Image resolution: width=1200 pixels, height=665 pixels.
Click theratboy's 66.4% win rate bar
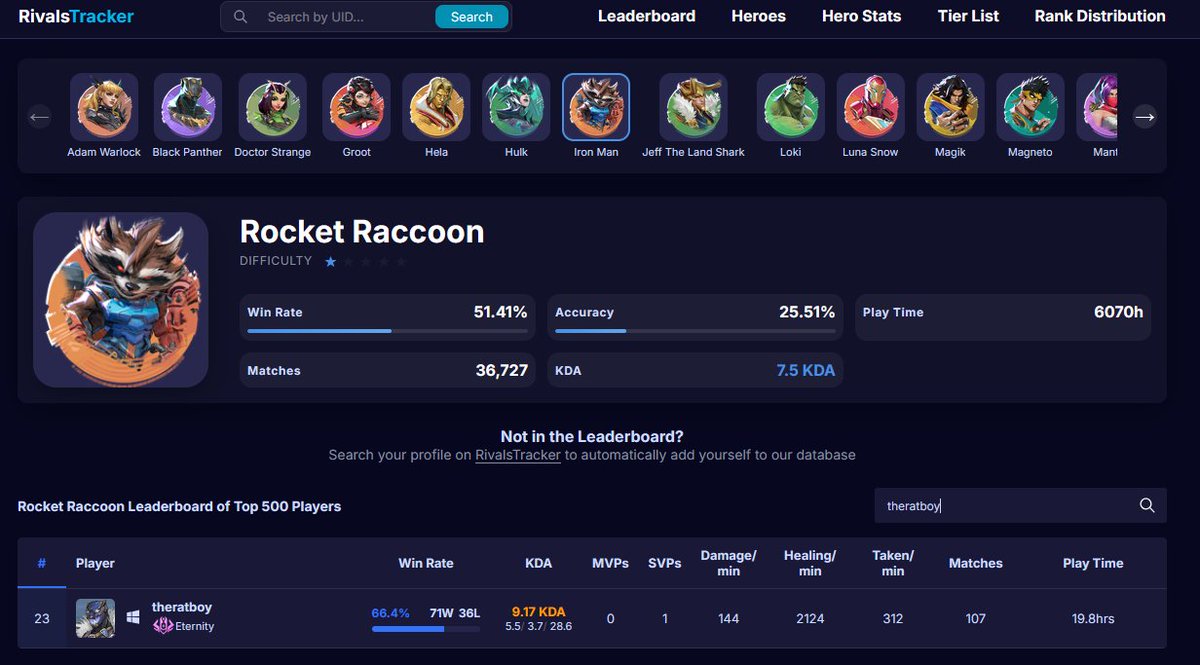click(425, 629)
